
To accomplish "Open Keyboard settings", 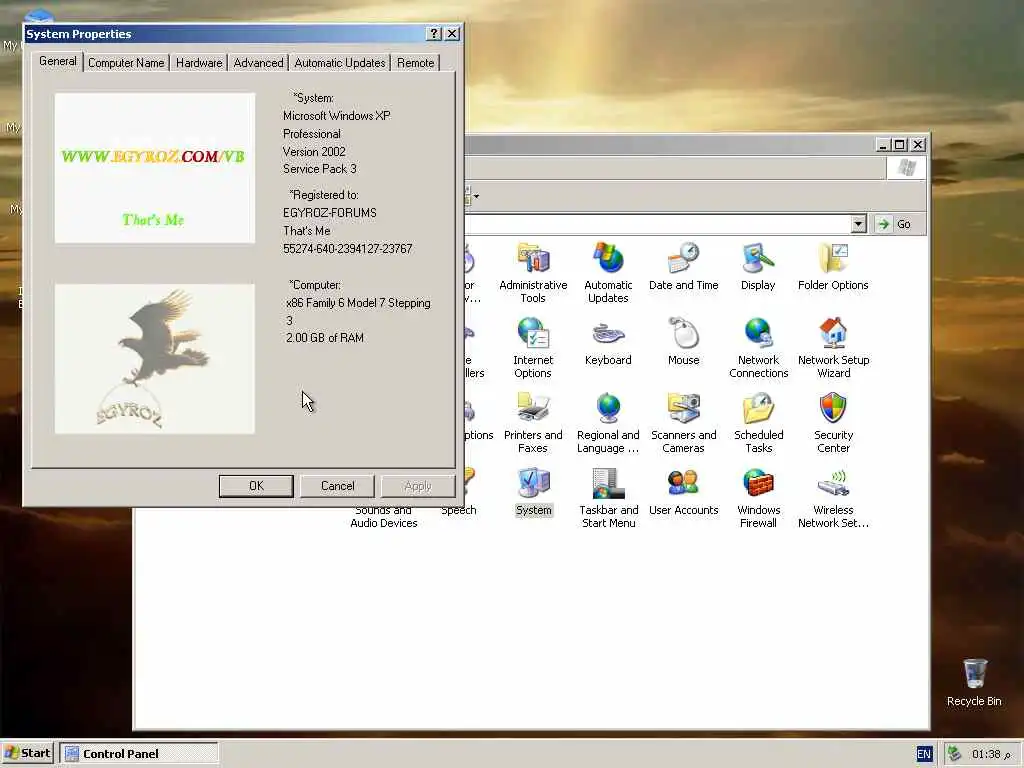I will pos(608,342).
